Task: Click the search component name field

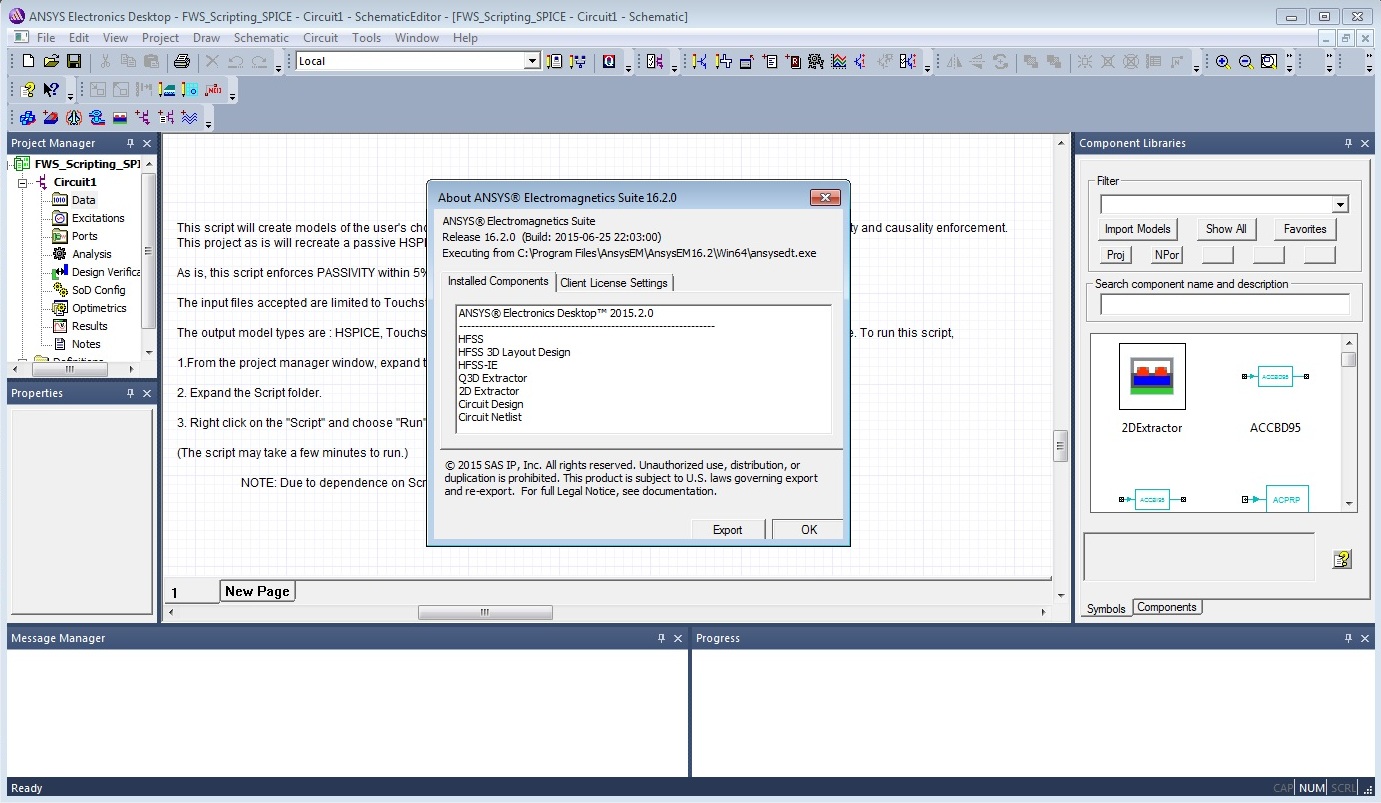Action: (x=1224, y=304)
